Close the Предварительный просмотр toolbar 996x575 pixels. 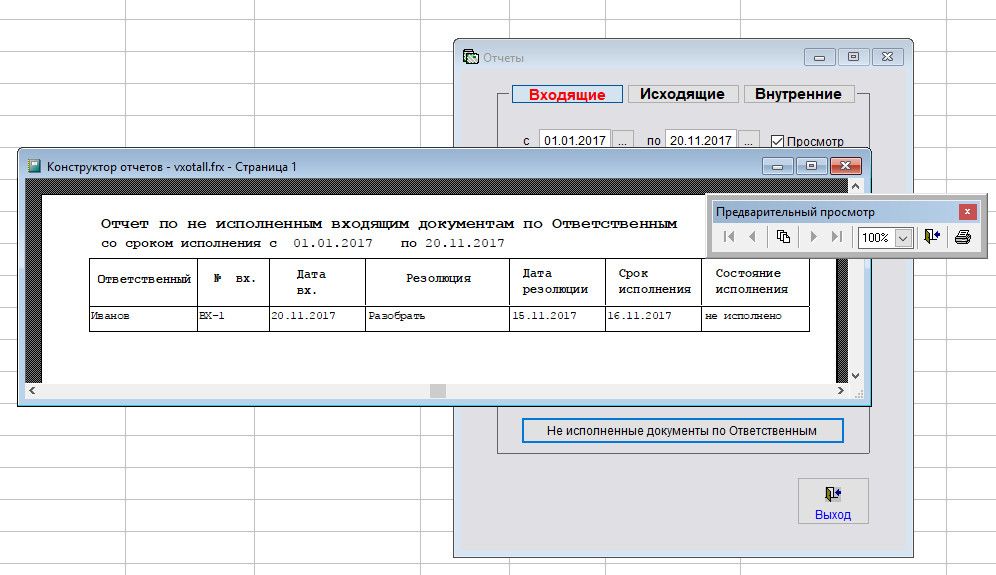coord(967,212)
